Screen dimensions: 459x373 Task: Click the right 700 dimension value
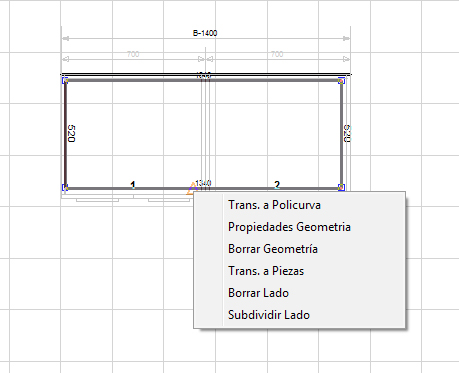click(277, 54)
